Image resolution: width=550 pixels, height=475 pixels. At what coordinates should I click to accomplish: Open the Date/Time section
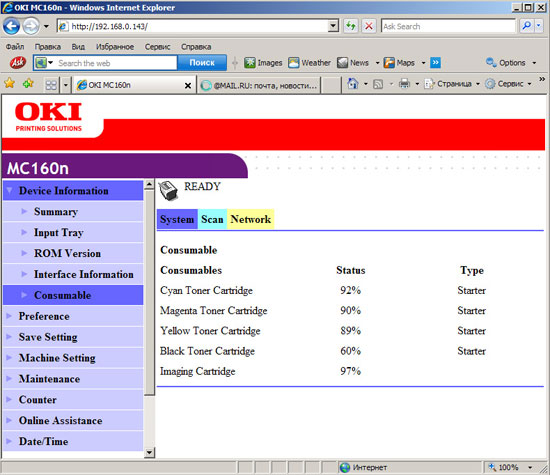point(73,441)
